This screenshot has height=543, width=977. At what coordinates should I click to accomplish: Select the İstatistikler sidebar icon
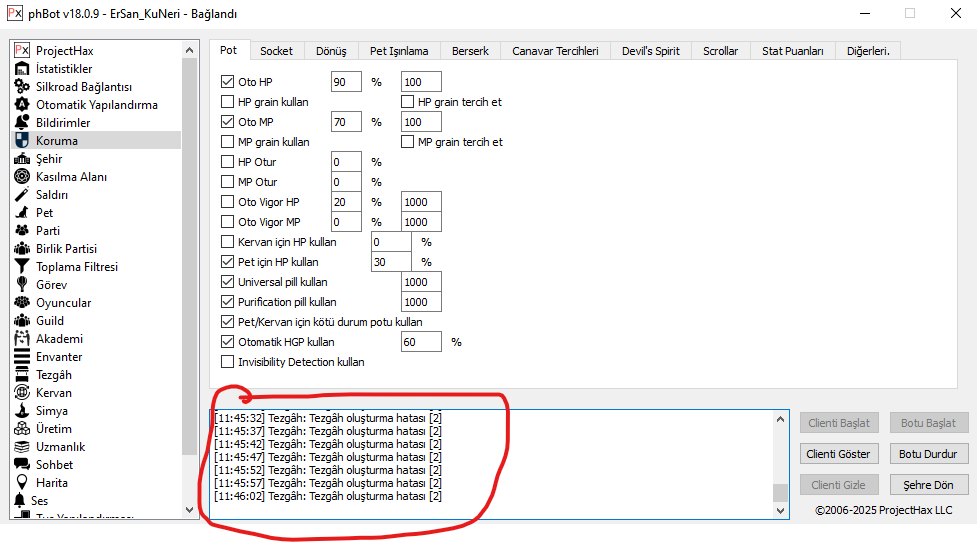[x=22, y=69]
